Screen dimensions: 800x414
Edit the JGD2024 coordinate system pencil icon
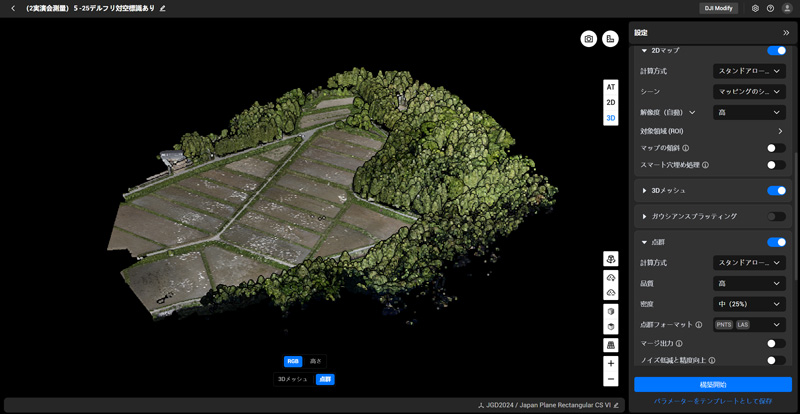click(616, 406)
